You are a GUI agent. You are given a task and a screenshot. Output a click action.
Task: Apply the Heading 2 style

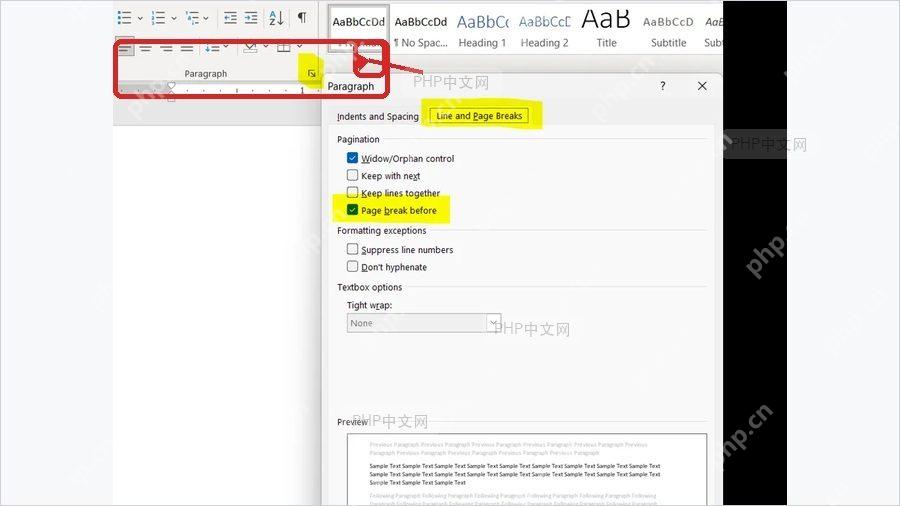coord(545,30)
